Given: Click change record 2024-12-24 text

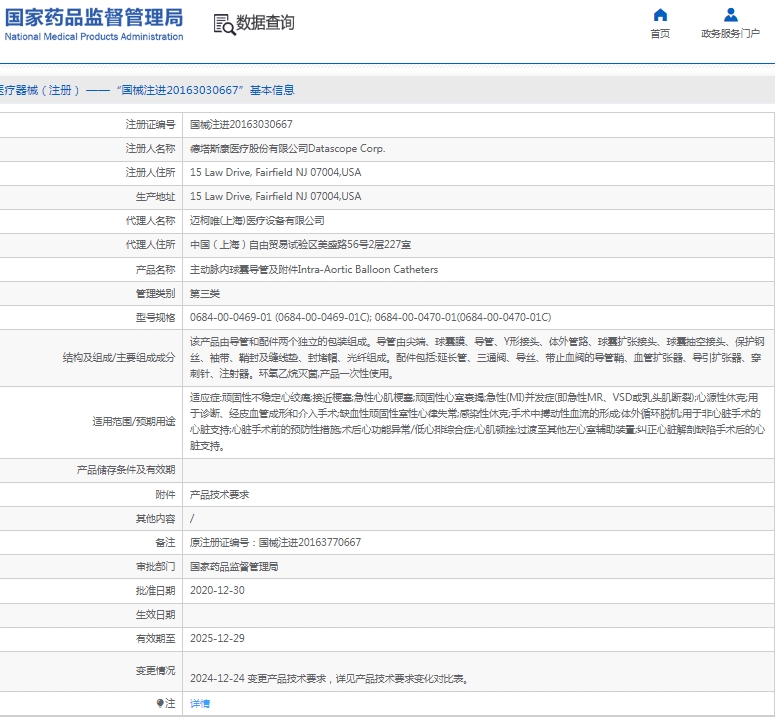Looking at the screenshot, I should (x=329, y=679).
